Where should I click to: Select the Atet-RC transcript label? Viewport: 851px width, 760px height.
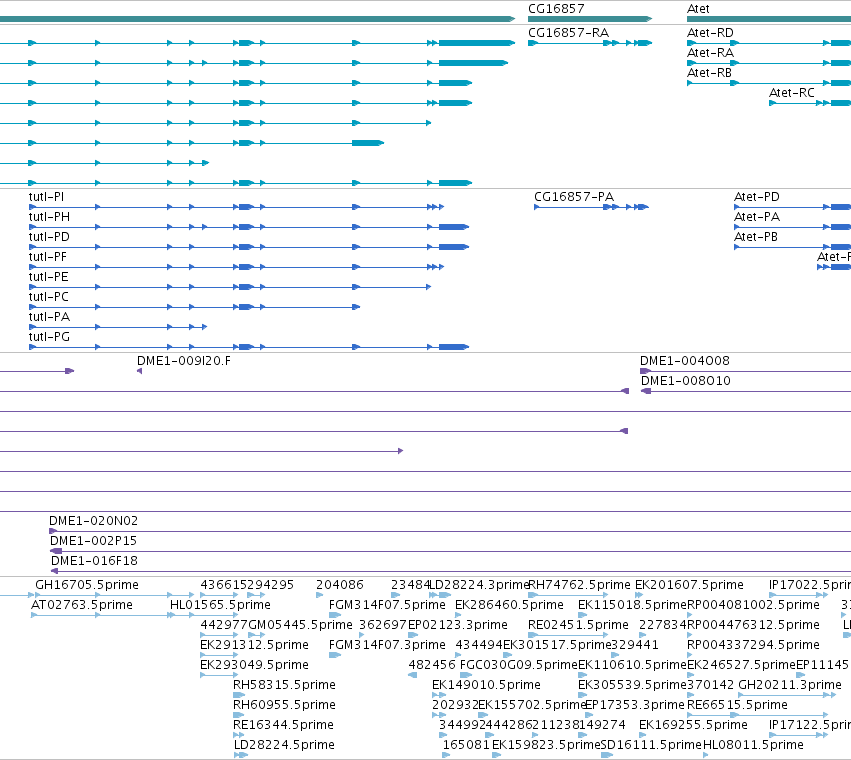point(792,93)
